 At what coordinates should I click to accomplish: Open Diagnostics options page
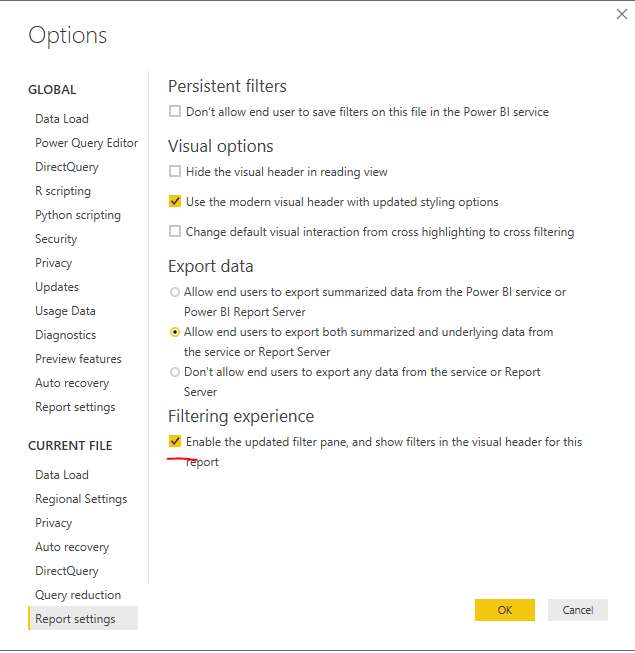tap(65, 335)
